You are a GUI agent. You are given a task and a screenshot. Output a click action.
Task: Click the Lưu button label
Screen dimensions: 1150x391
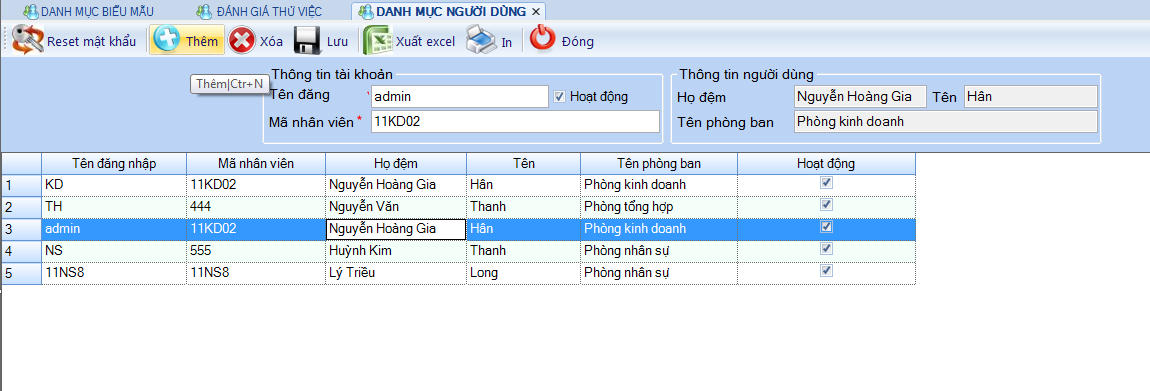coord(337,41)
